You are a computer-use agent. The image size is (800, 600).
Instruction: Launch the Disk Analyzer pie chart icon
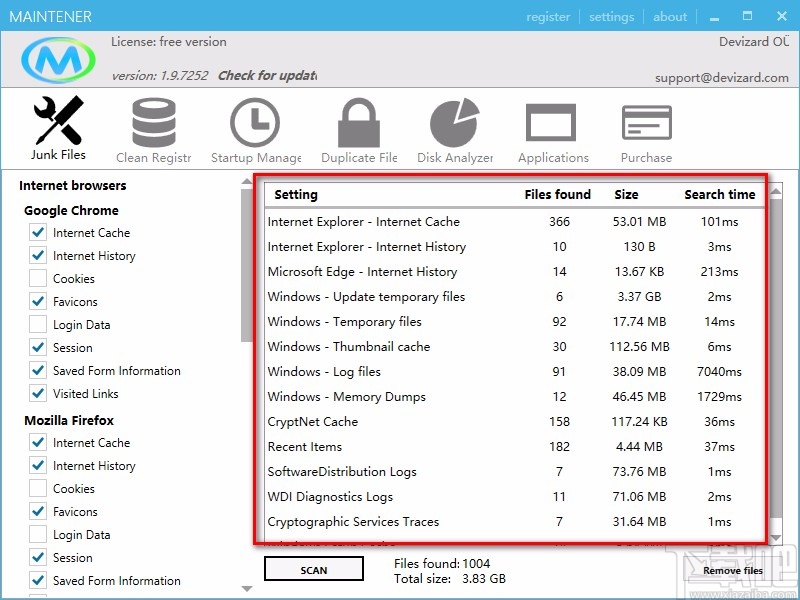pyautogui.click(x=455, y=124)
